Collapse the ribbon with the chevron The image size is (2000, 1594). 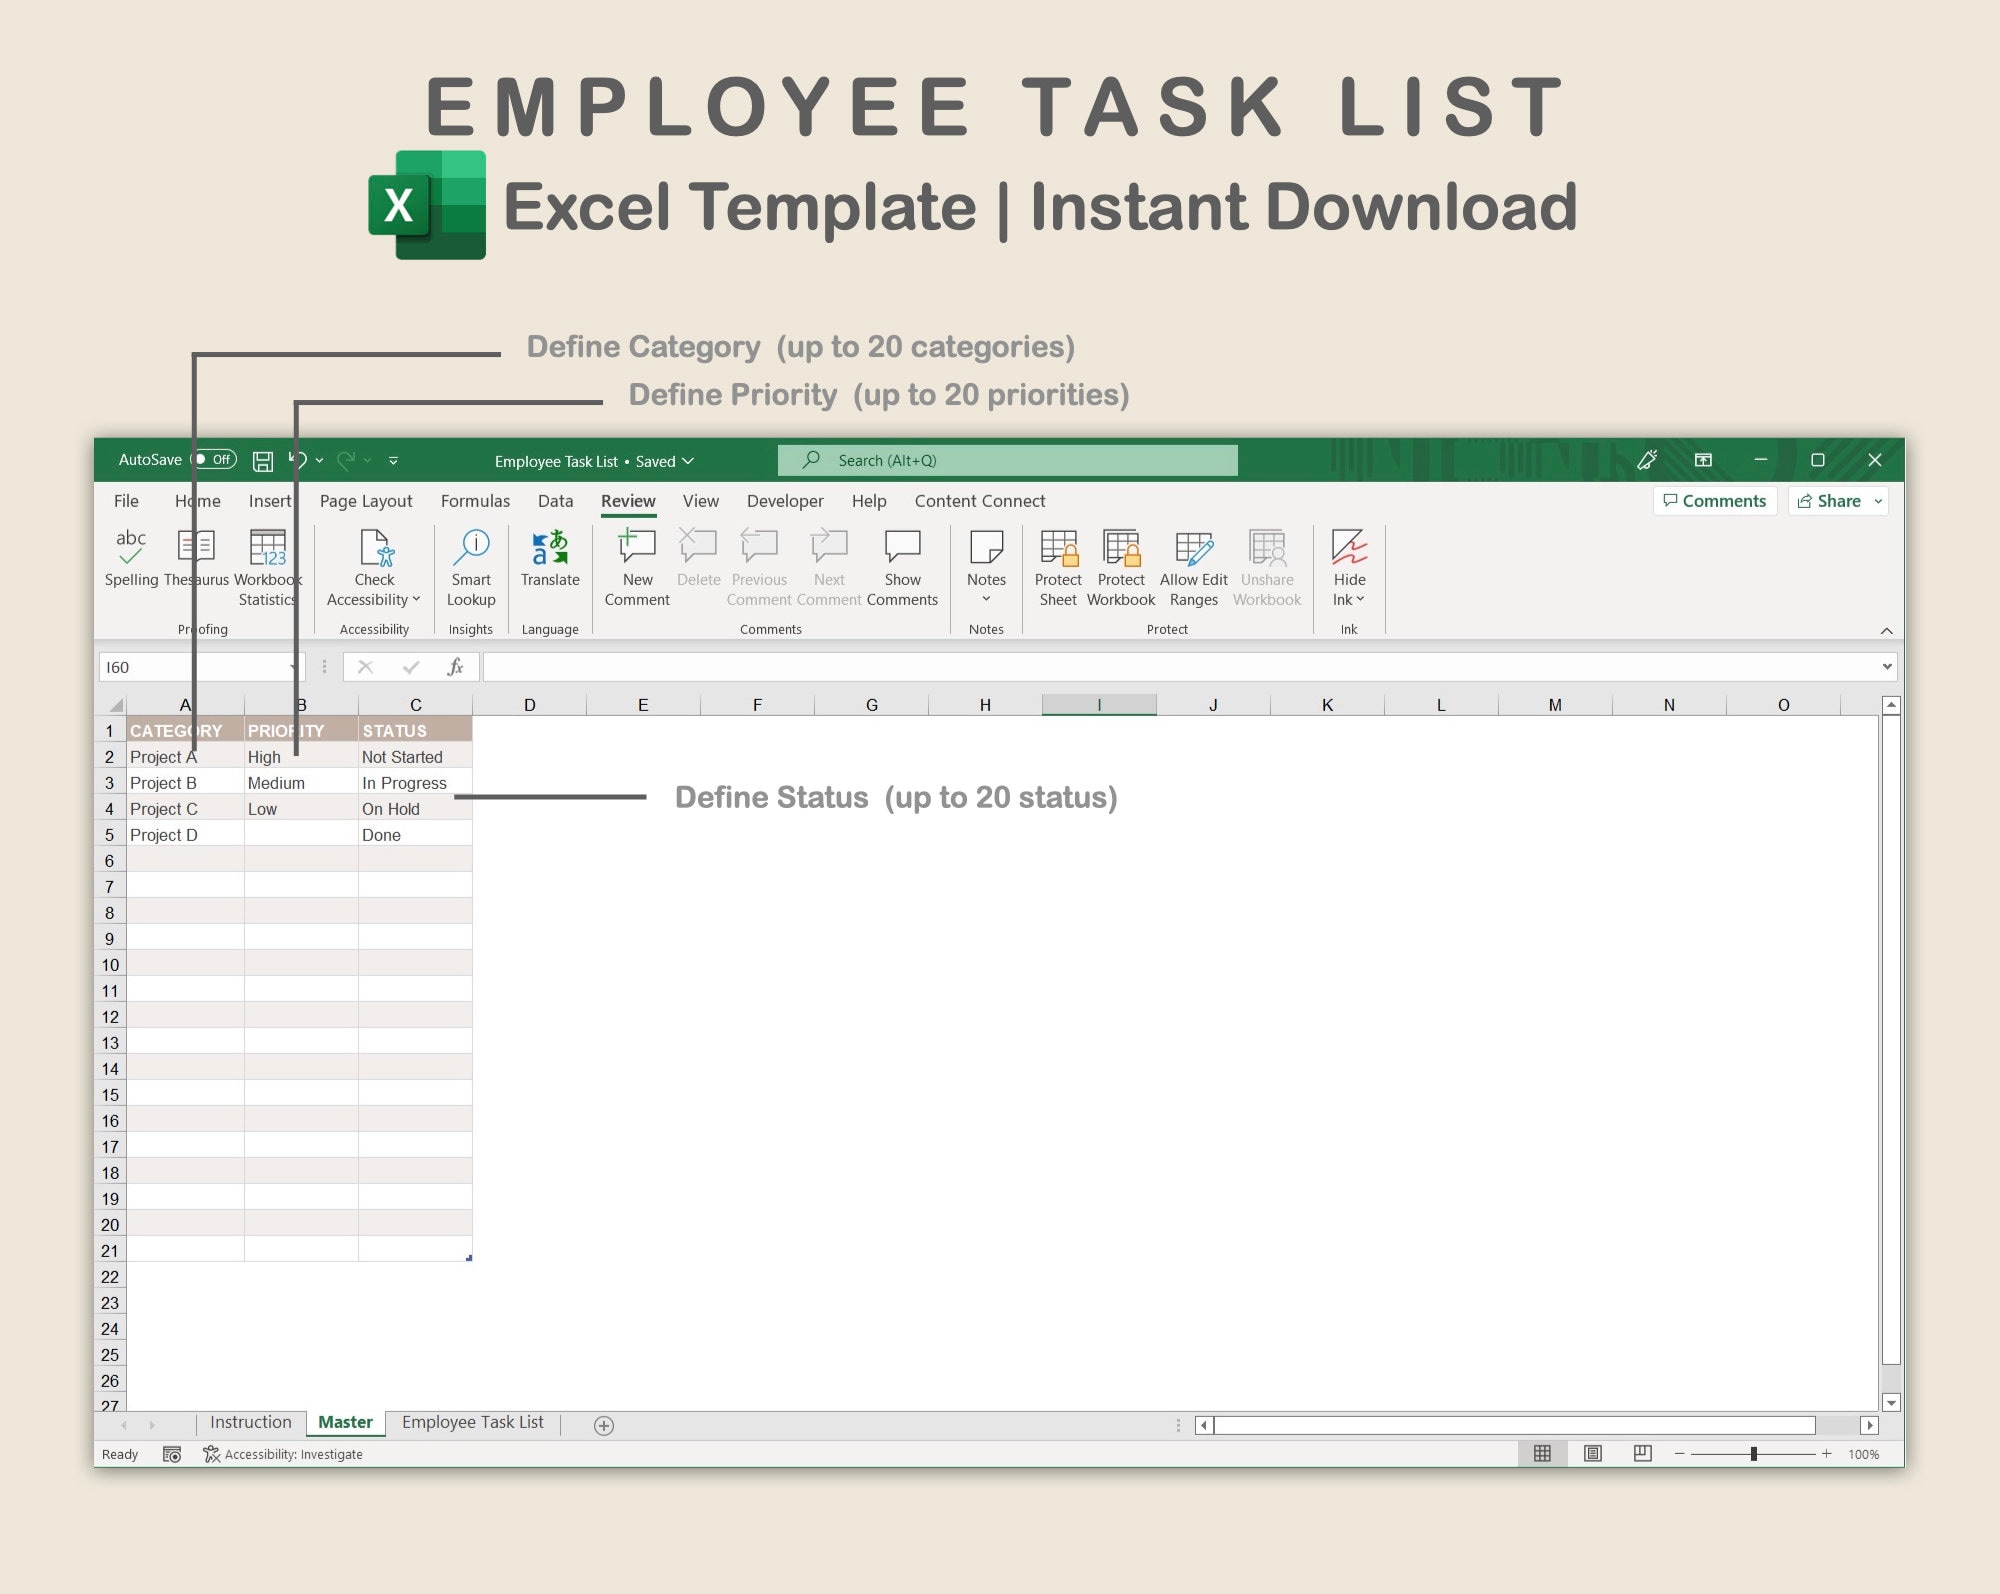pos(1886,630)
